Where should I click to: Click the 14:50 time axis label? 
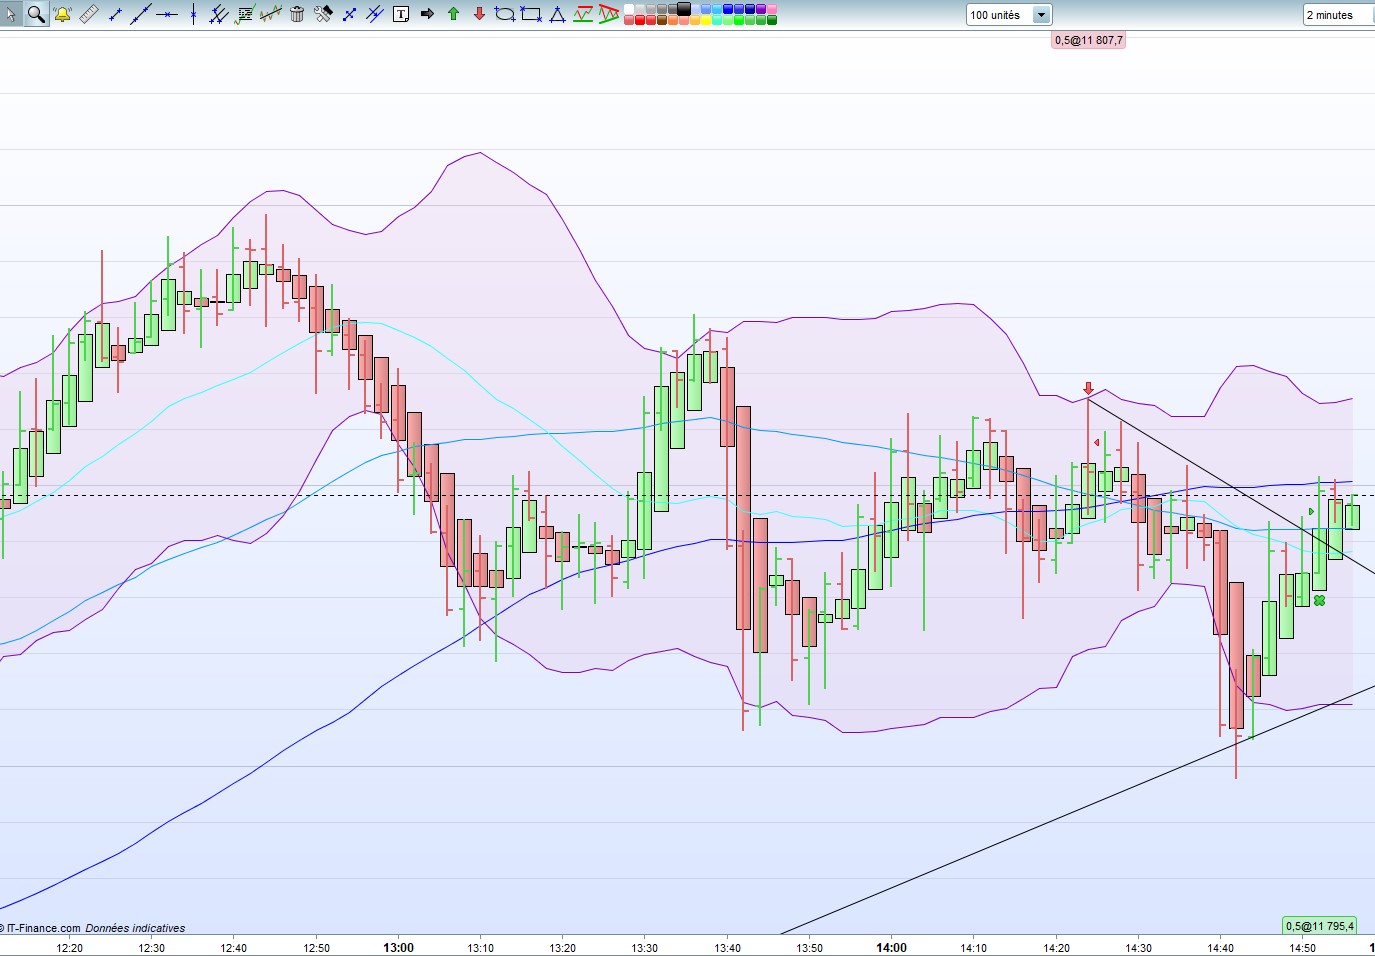(1302, 948)
